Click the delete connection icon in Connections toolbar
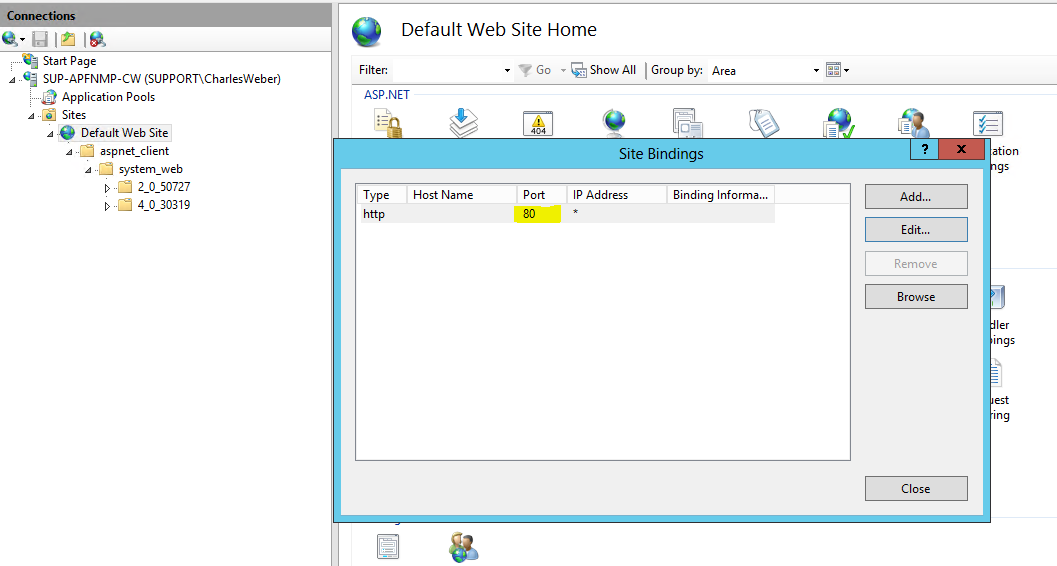 click(97, 39)
